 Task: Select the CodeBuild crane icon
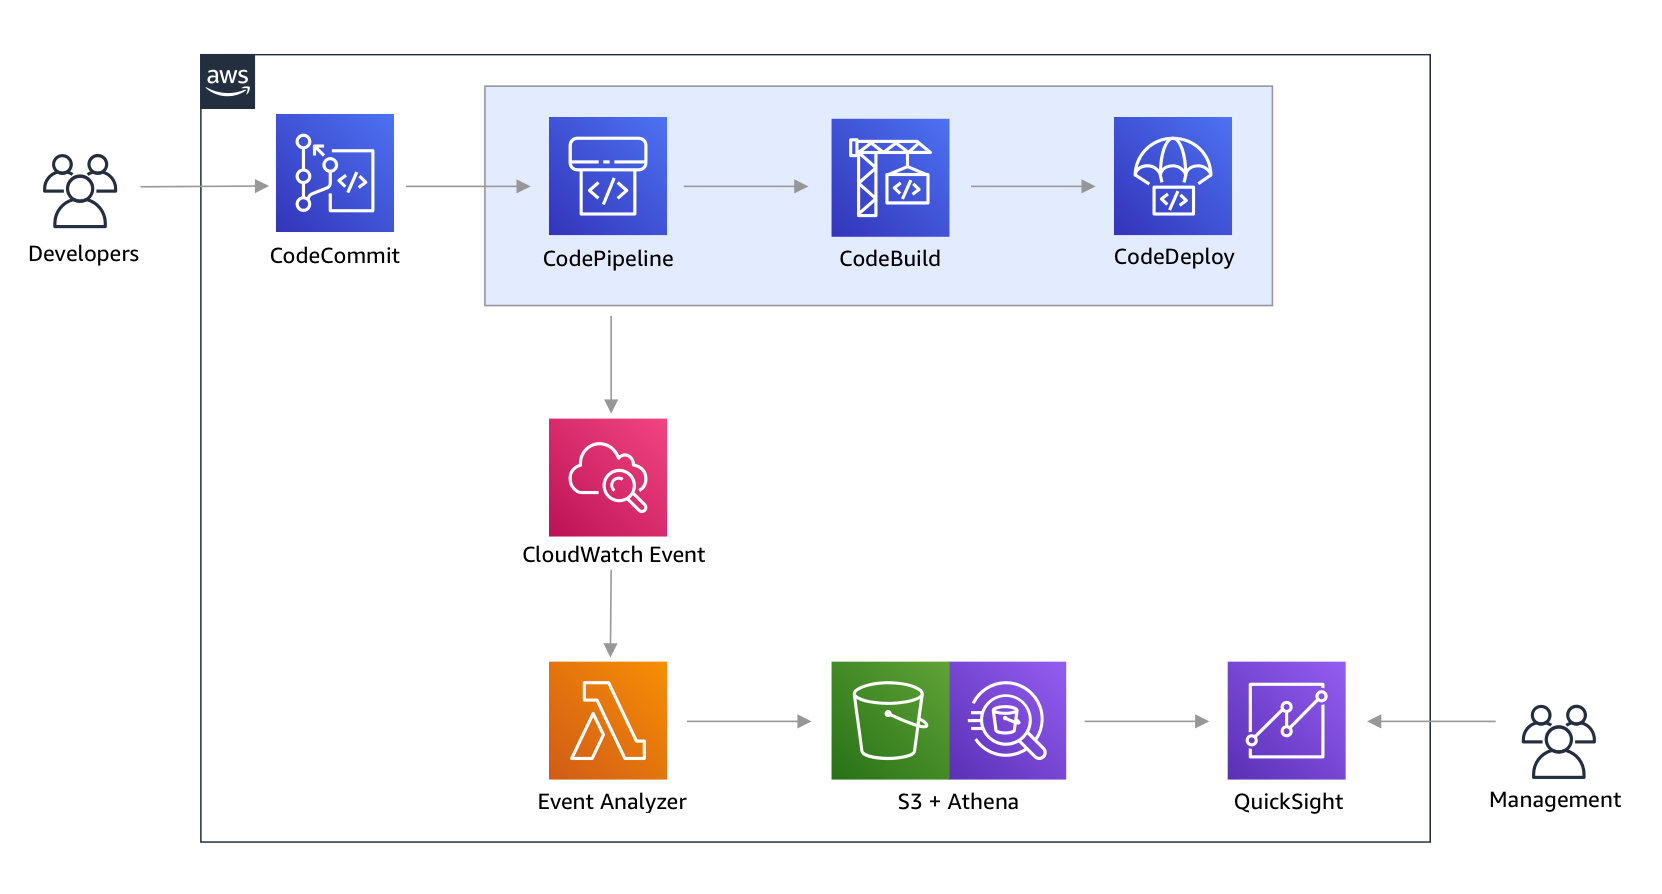pos(890,177)
